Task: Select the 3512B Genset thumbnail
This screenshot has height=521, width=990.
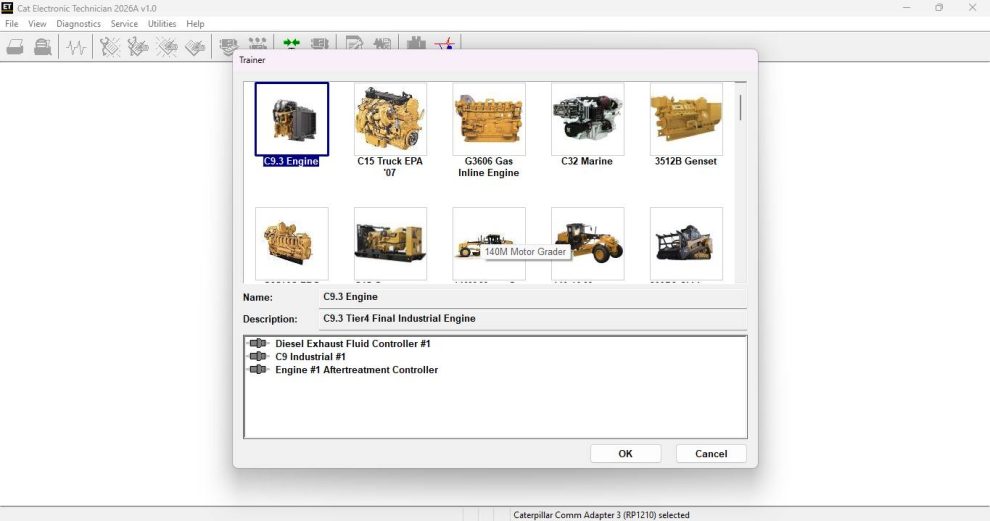Action: pyautogui.click(x=686, y=119)
